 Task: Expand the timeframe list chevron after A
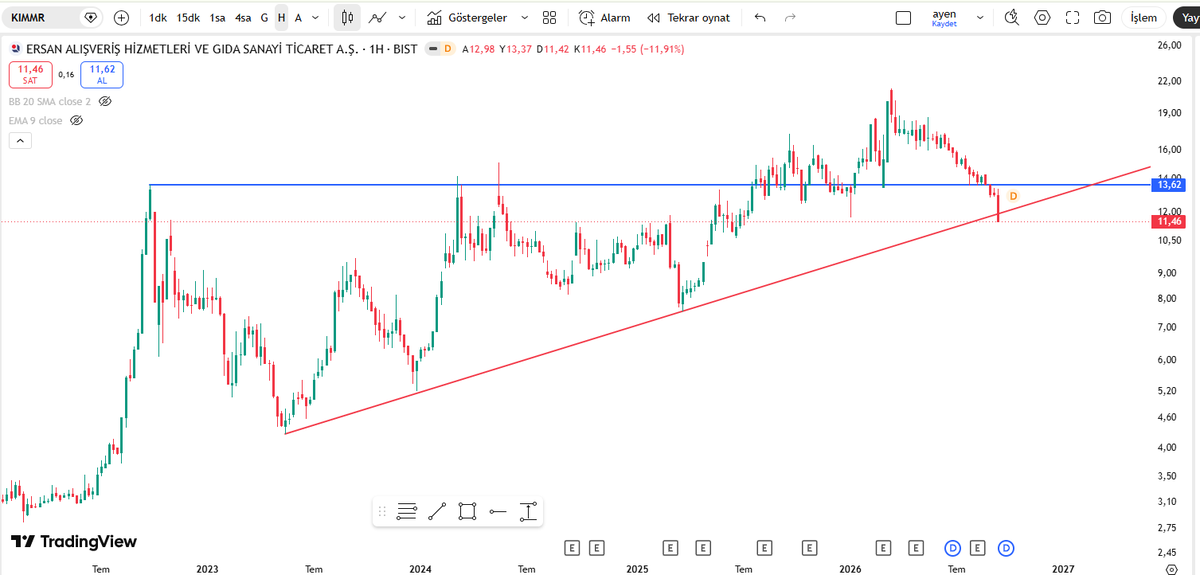click(x=316, y=17)
